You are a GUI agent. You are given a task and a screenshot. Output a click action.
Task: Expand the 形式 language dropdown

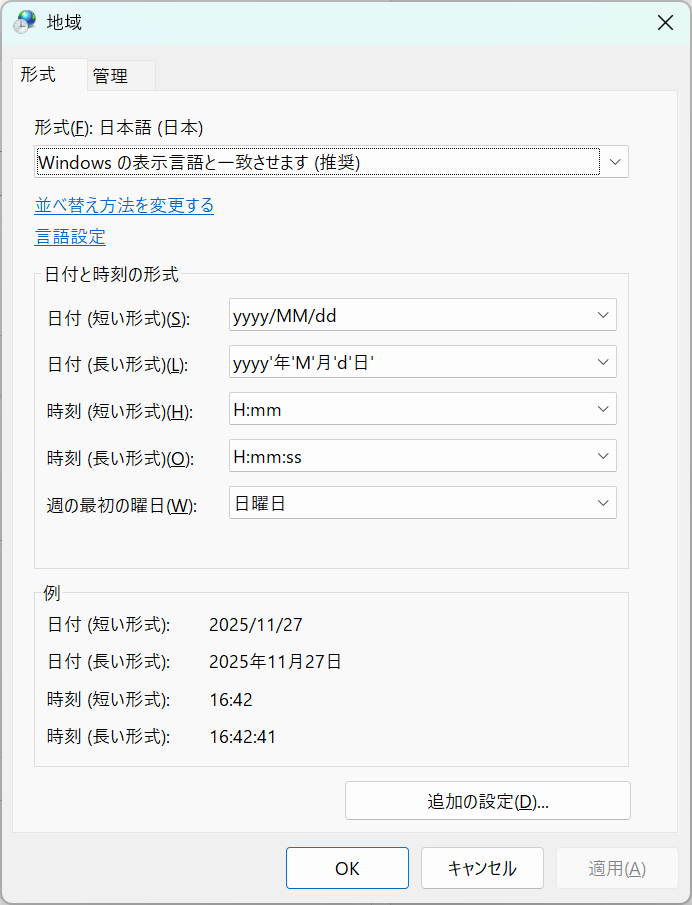point(614,161)
